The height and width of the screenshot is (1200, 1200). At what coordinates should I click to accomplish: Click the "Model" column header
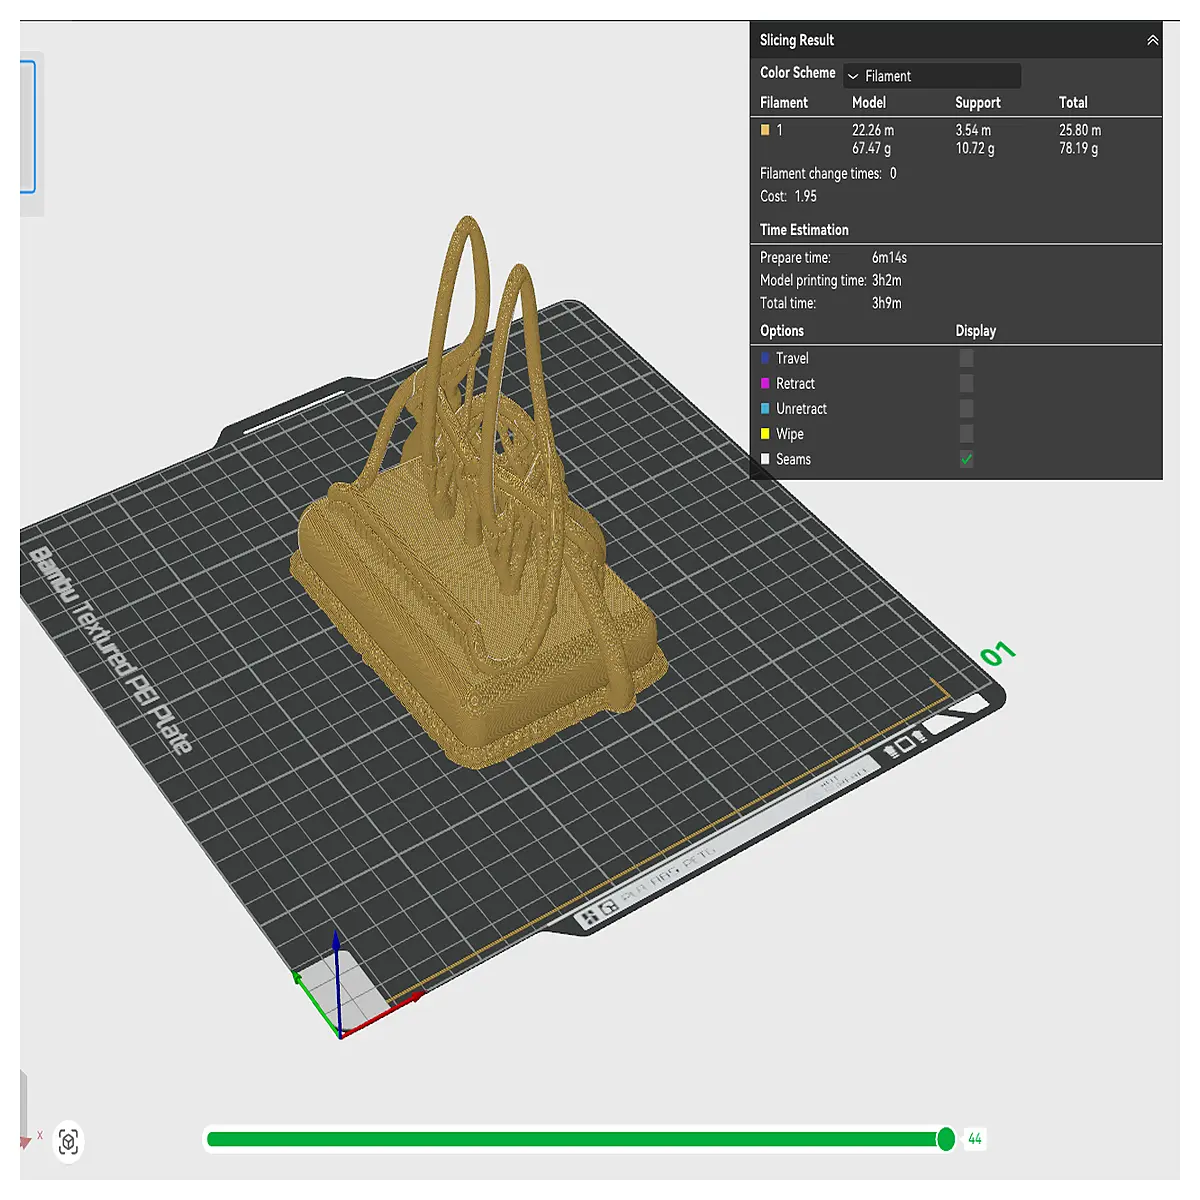point(869,102)
